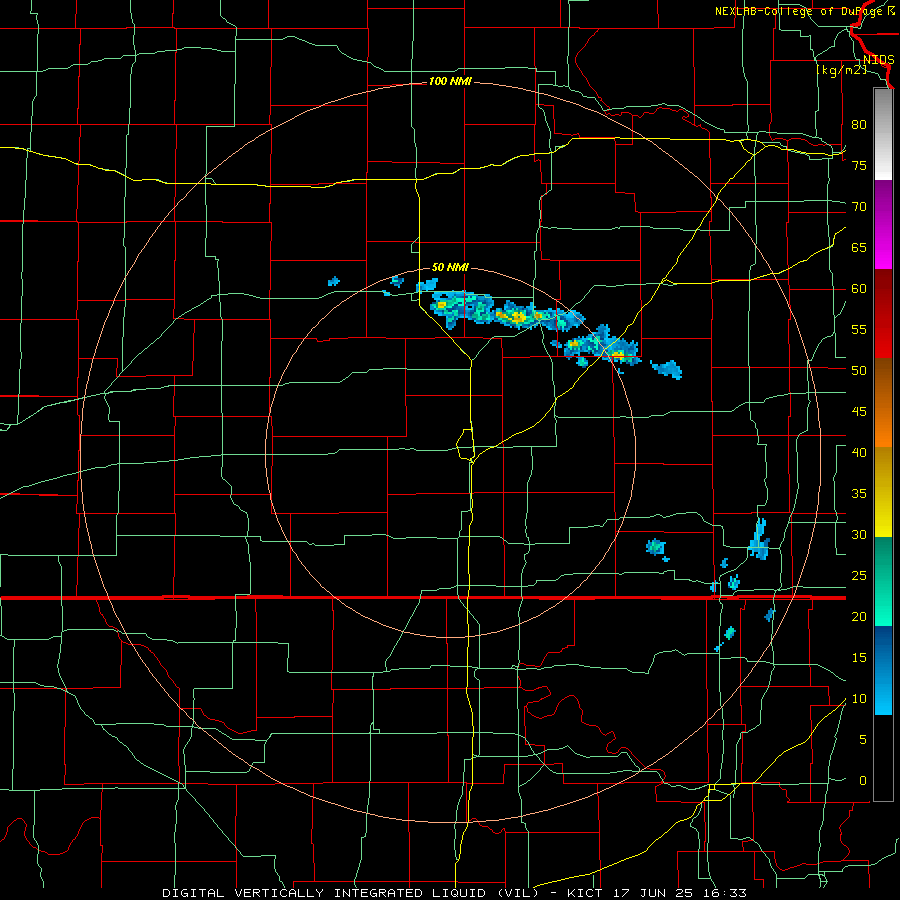The width and height of the screenshot is (900, 900).
Task: Pick the brown-orange segment of the VIL scale
Action: (883, 402)
